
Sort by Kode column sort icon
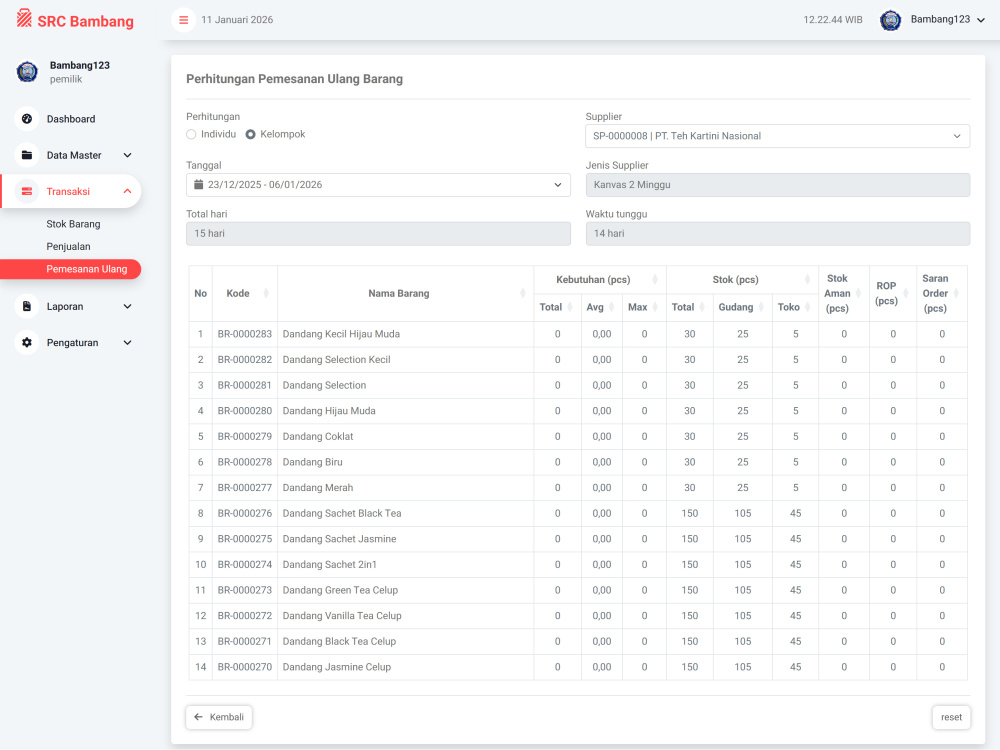point(266,293)
